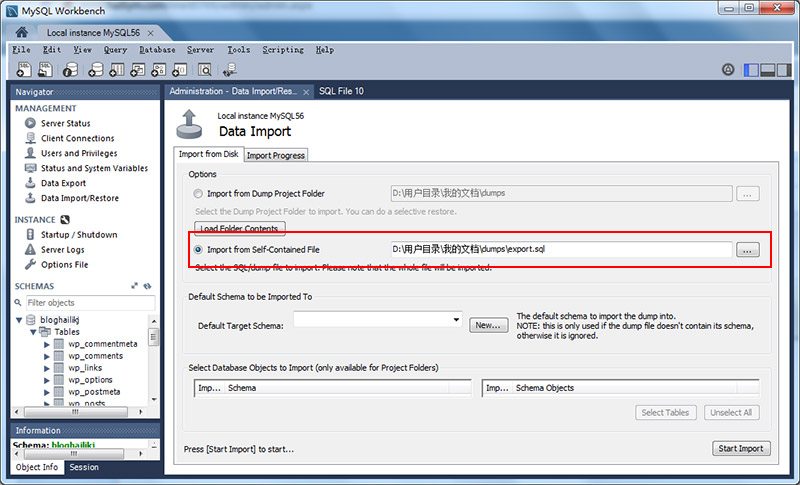This screenshot has height=485, width=800.
Task: Expand the wp_commentmeta table
Action: (x=47, y=345)
